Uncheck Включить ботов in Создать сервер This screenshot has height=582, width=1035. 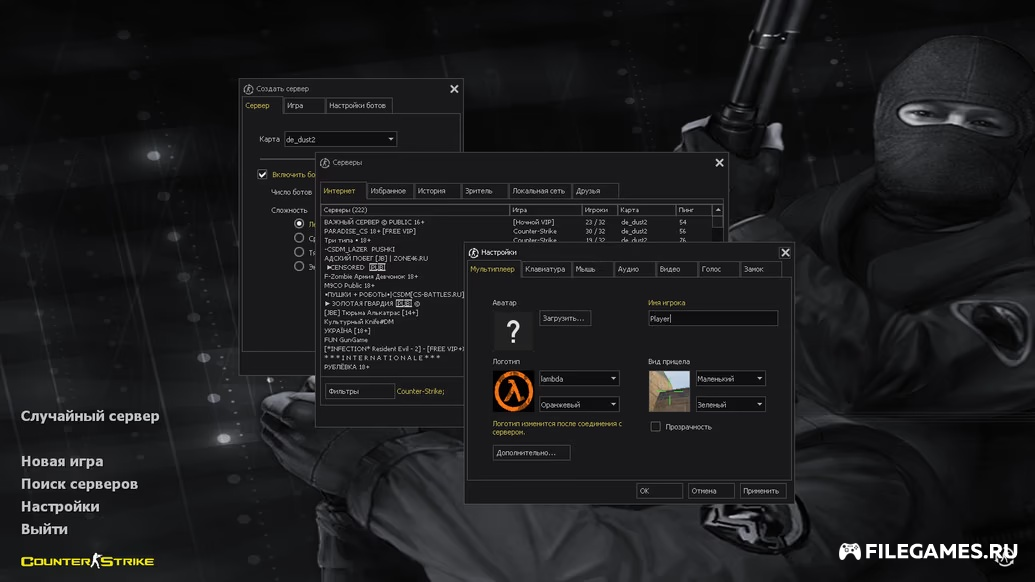tap(262, 174)
